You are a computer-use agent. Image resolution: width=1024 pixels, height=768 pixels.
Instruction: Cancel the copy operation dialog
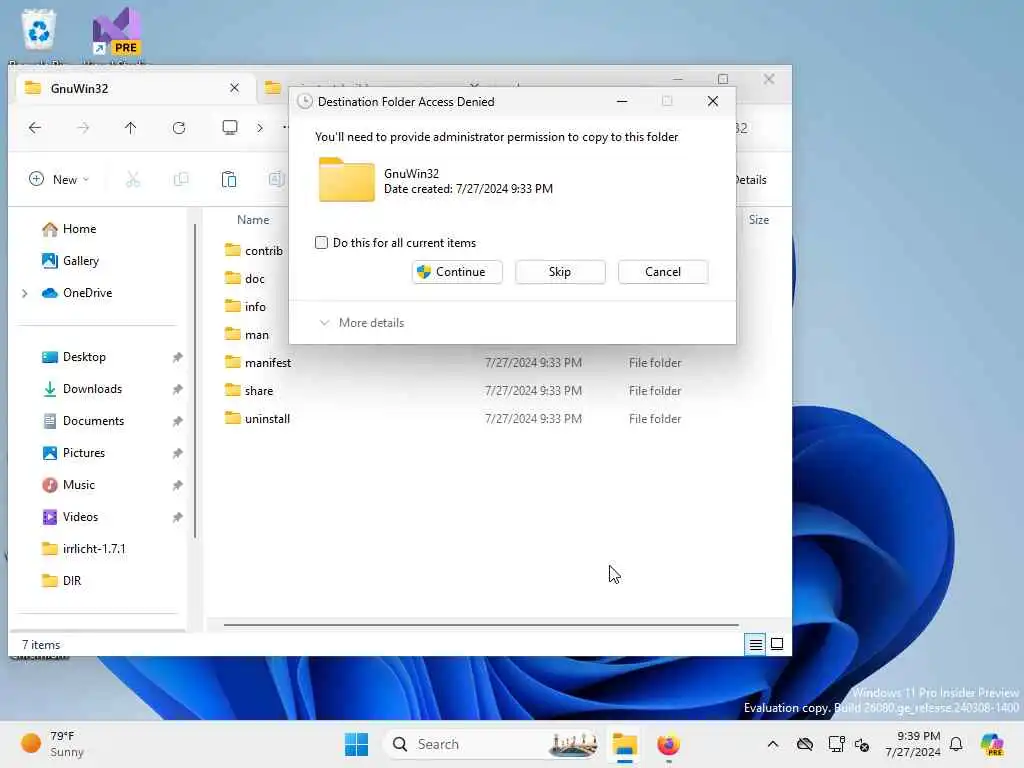coord(663,272)
